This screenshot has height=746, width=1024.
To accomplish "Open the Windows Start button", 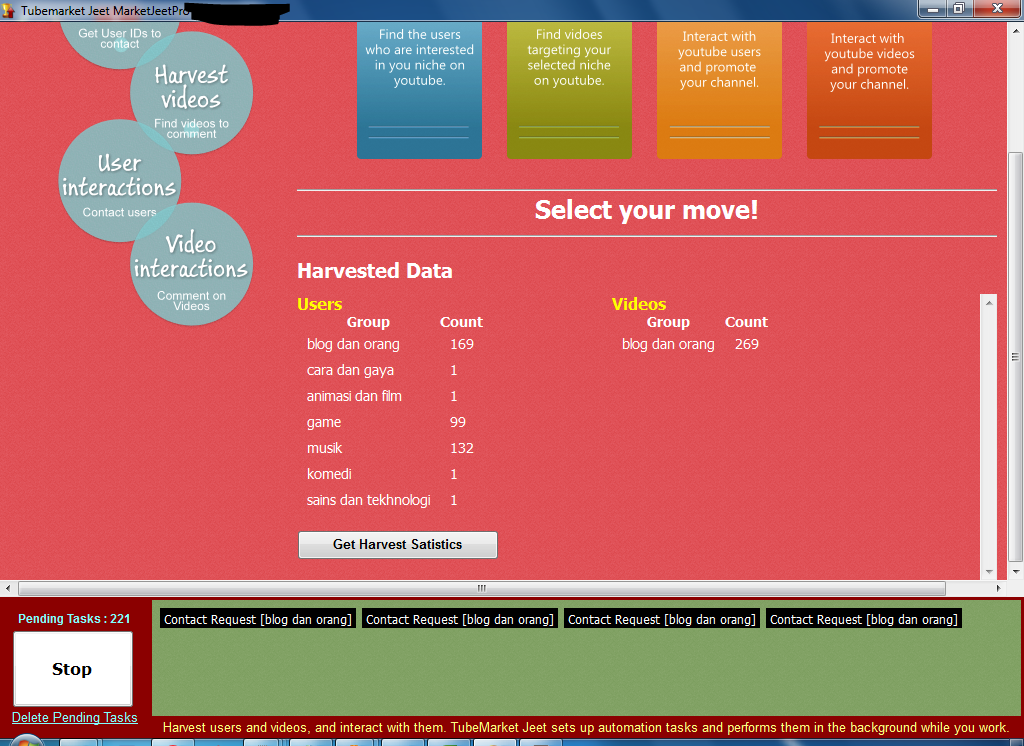I will click(x=26, y=741).
